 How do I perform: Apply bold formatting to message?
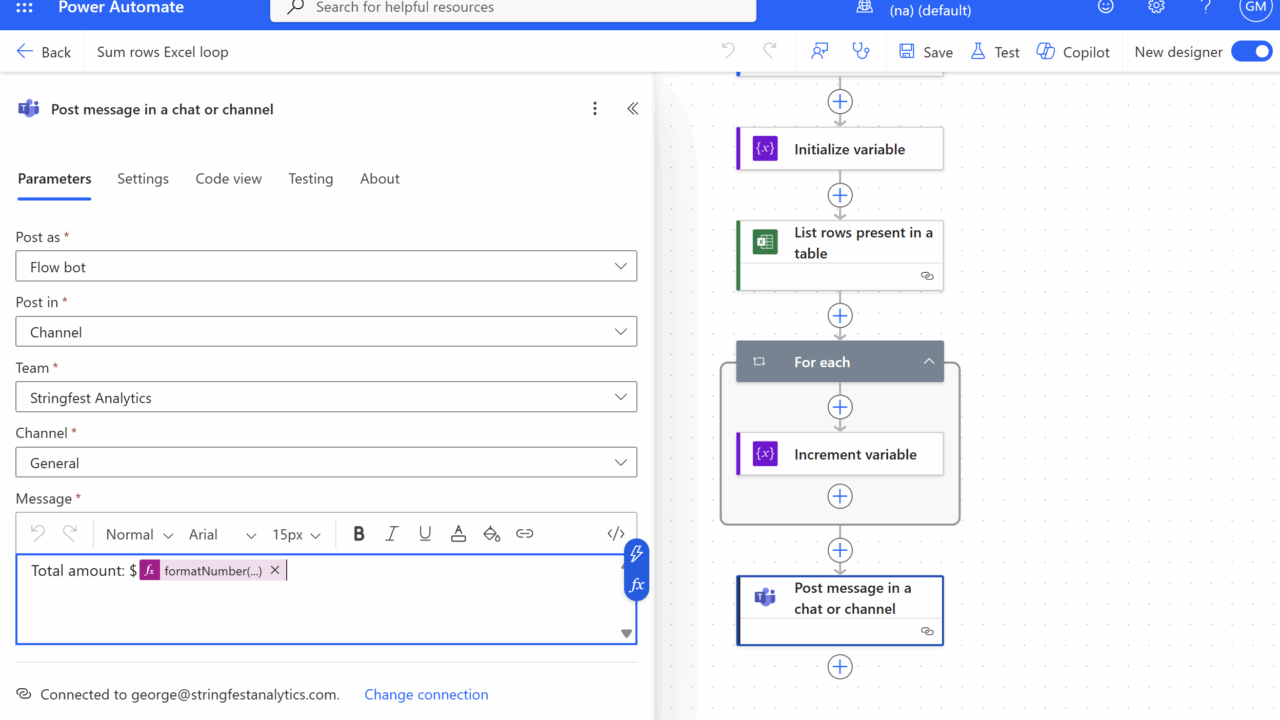tap(359, 534)
